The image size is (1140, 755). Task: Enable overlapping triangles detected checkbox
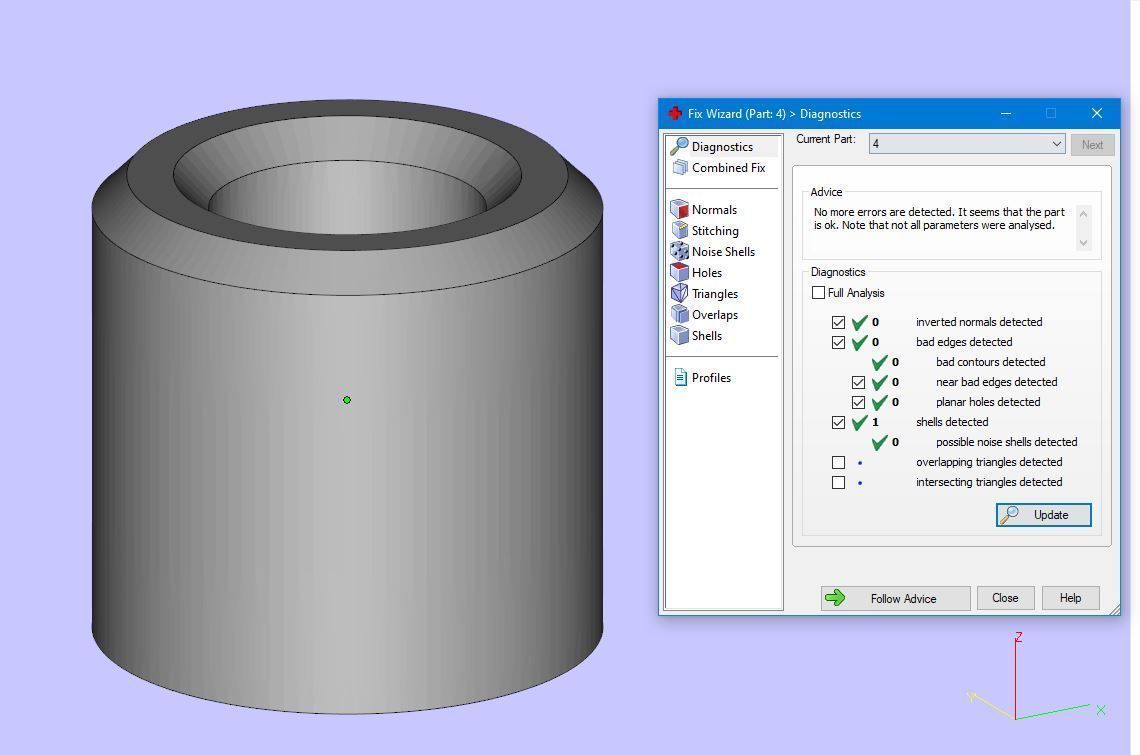pos(838,463)
